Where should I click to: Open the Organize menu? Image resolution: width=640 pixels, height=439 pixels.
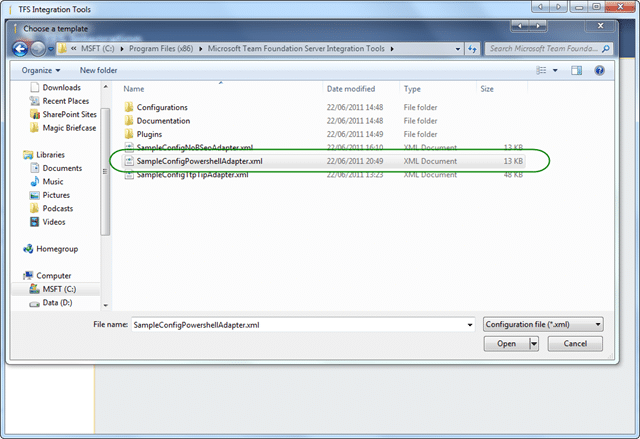click(41, 70)
